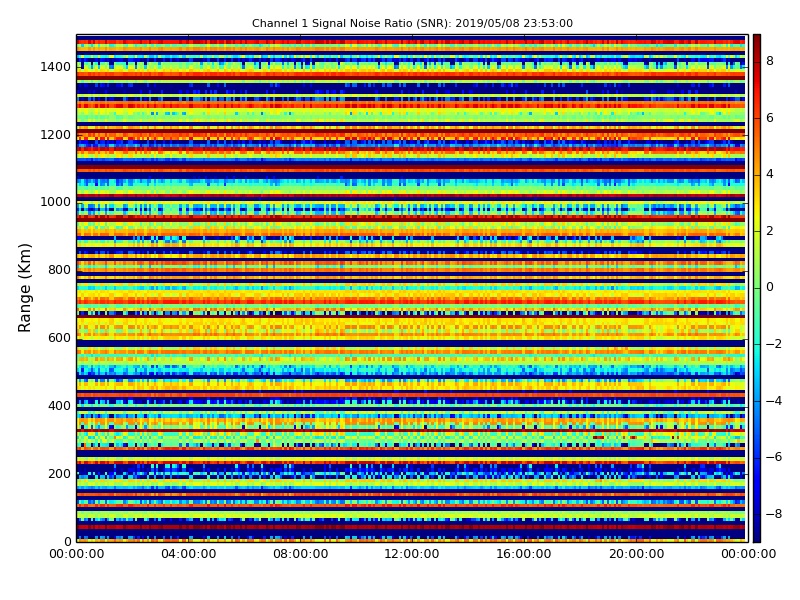800x600 pixels.
Task: Click the colorbar tick label 2
Action: click(x=770, y=231)
